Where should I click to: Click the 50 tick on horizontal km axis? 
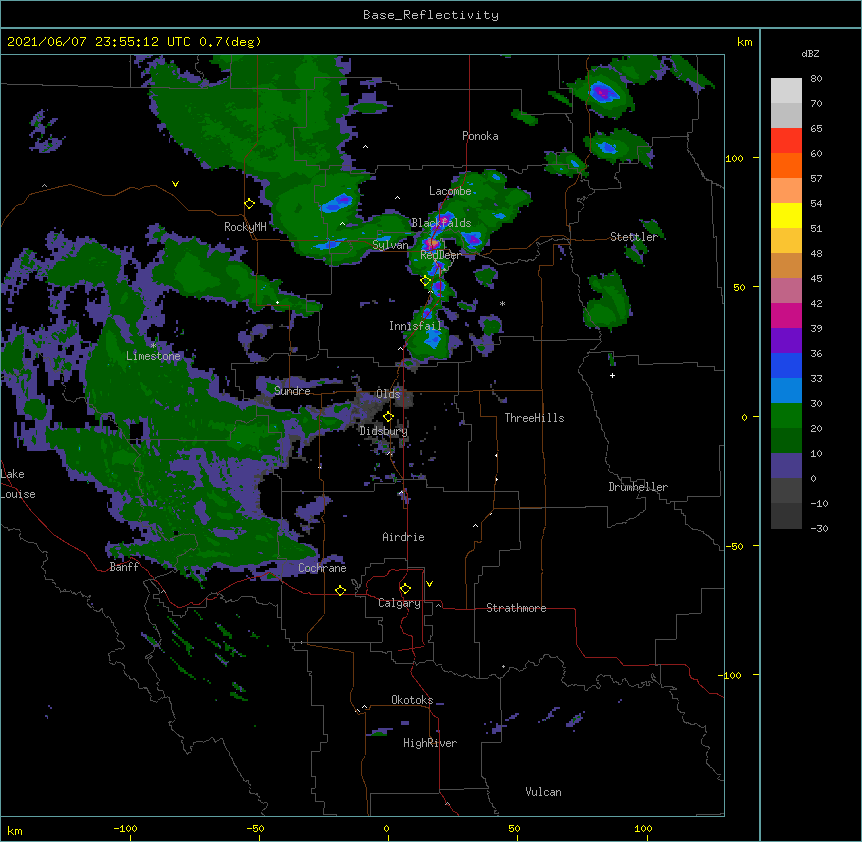pyautogui.click(x=514, y=828)
